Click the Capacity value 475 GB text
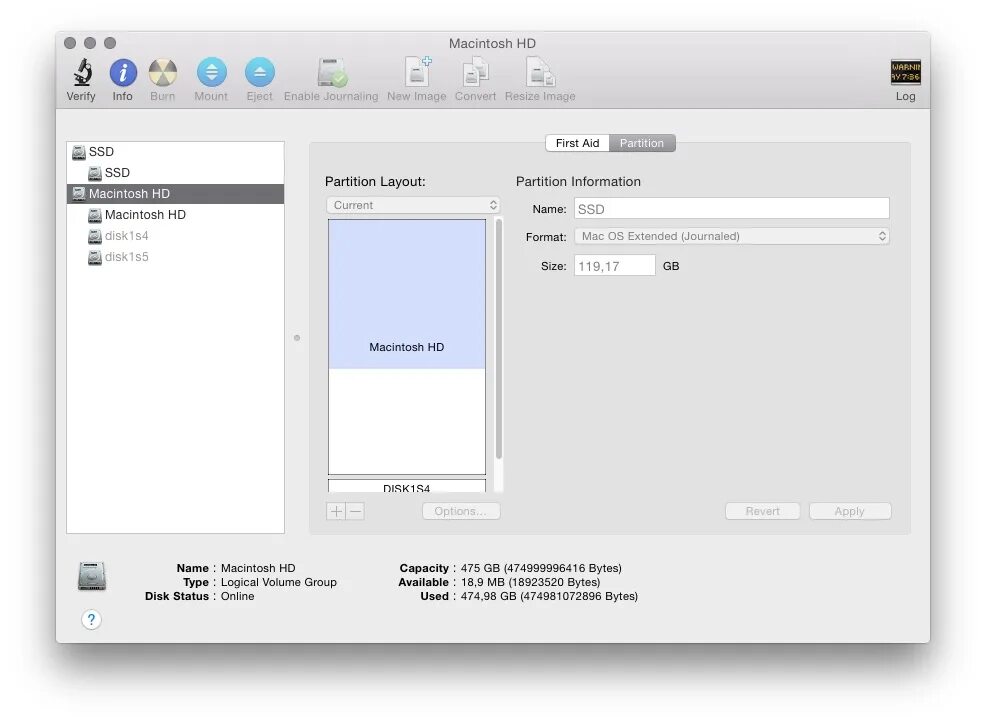This screenshot has height=723, width=986. click(541, 568)
